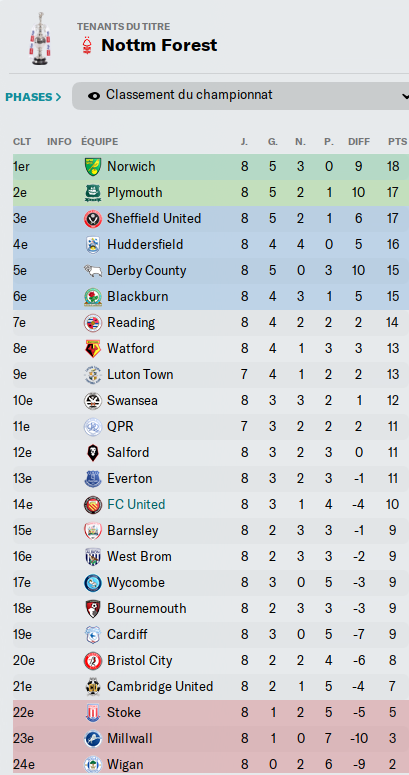Click the eye icon in the view selector
Image resolution: width=409 pixels, height=775 pixels.
93,96
